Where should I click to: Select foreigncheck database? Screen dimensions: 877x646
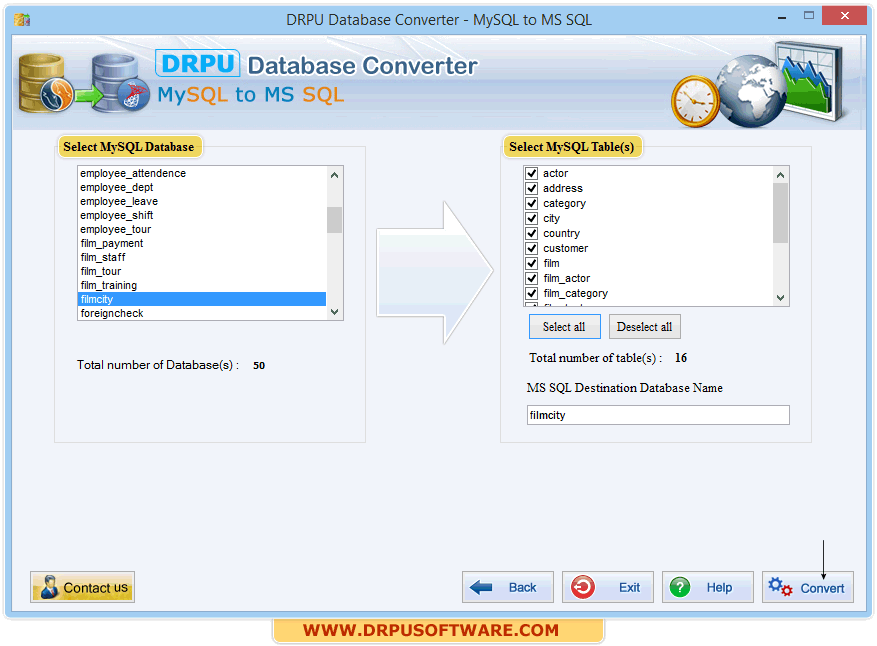point(202,313)
